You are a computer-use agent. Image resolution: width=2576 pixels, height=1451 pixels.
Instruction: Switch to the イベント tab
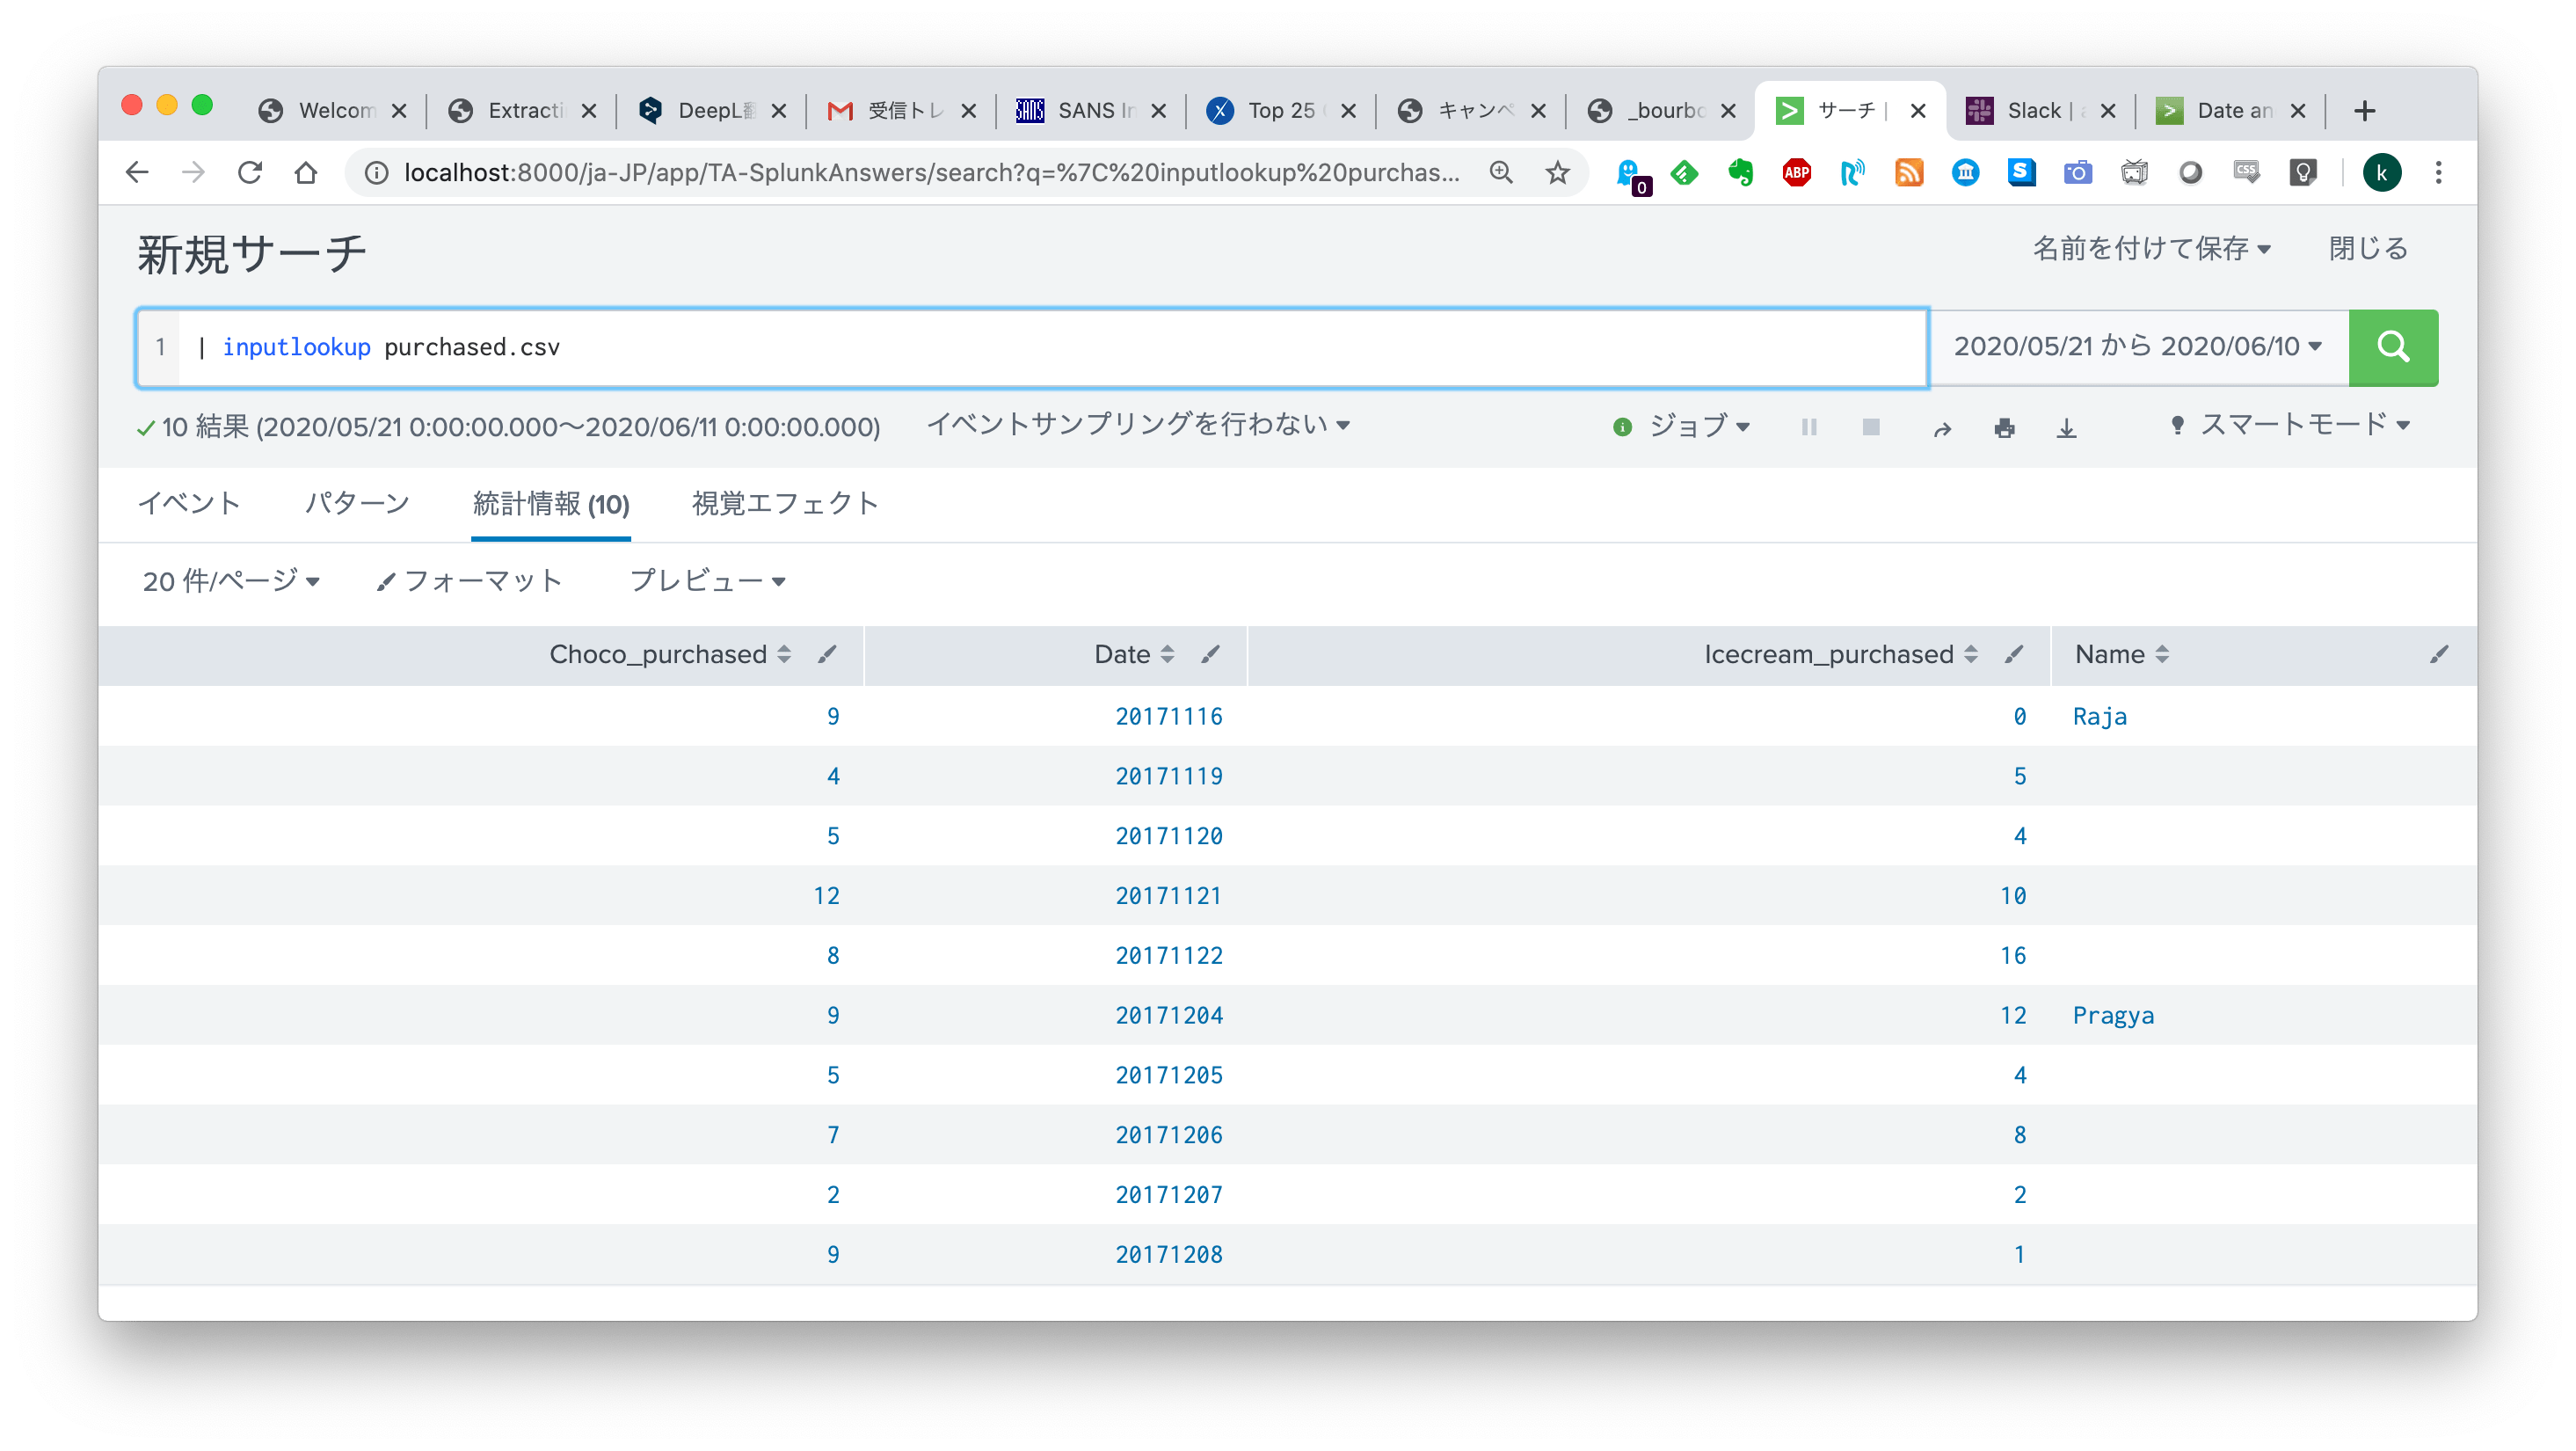[x=189, y=504]
